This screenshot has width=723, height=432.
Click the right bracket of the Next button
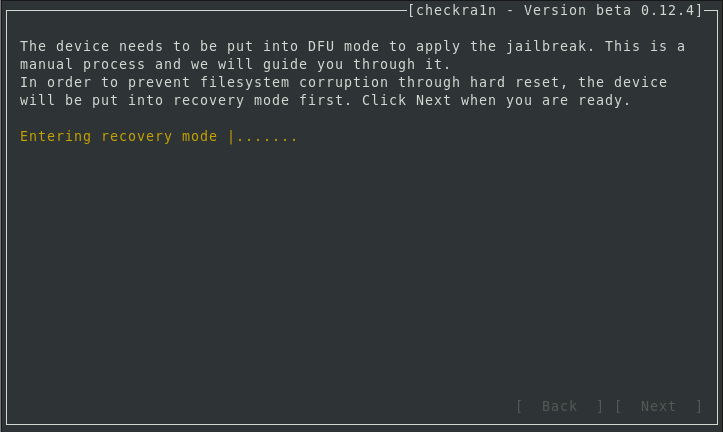[x=698, y=406]
